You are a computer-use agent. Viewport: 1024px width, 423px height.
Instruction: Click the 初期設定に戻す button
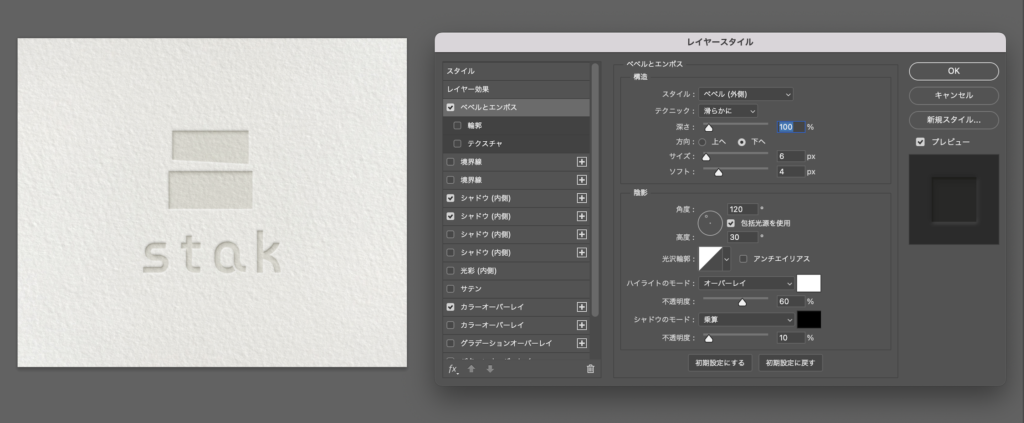tap(790, 363)
